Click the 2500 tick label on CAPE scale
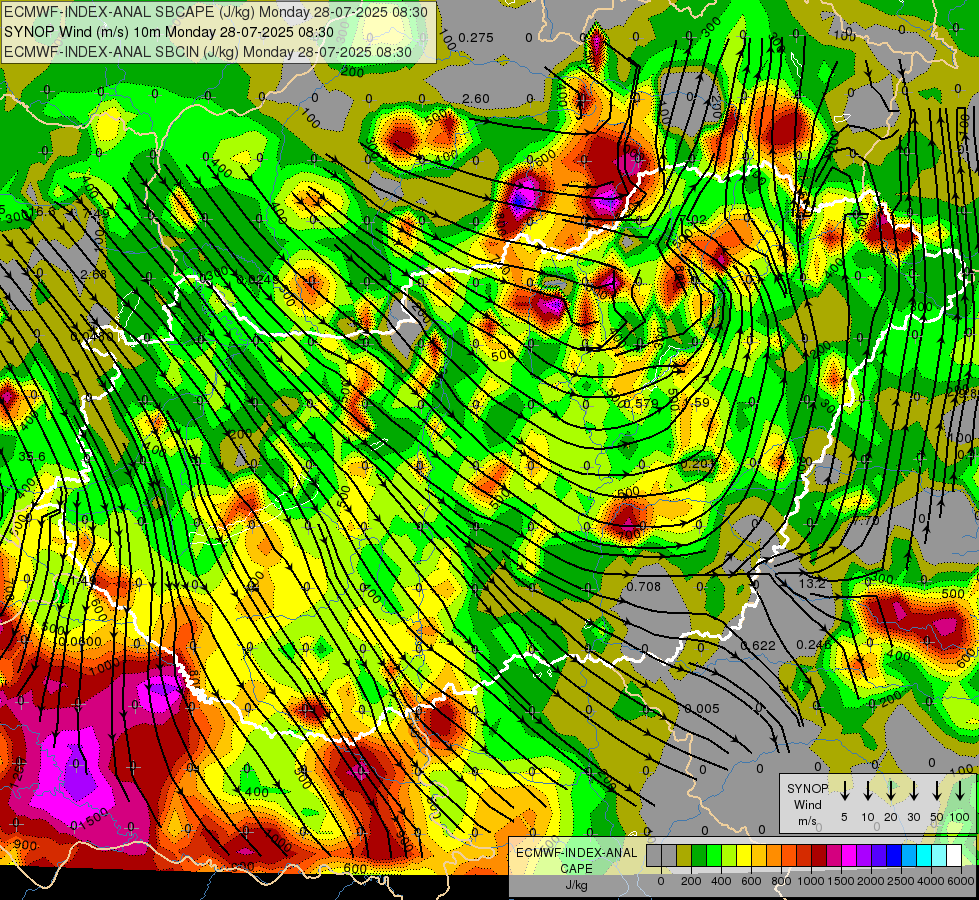Screen dimensions: 979x900 [x=900, y=881]
